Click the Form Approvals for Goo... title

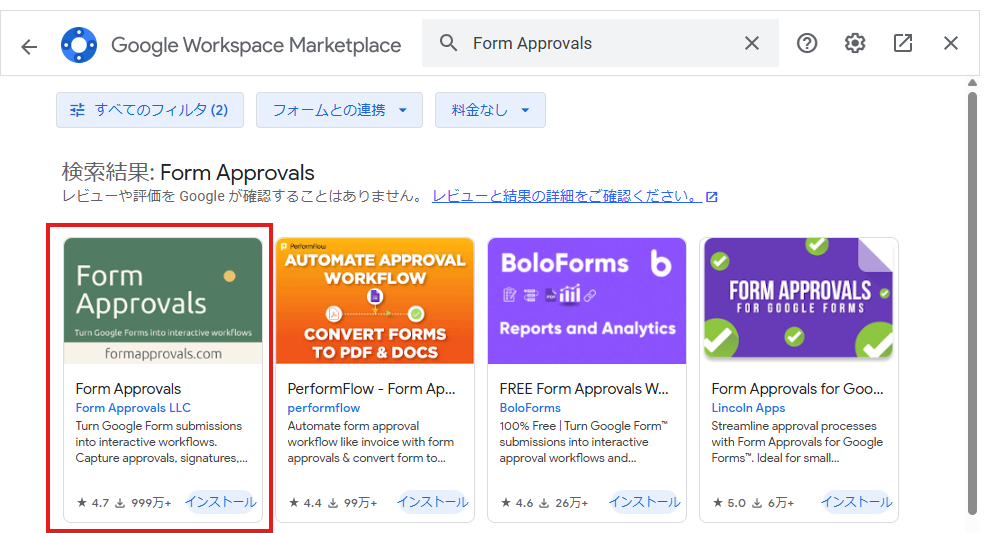pyautogui.click(x=797, y=389)
